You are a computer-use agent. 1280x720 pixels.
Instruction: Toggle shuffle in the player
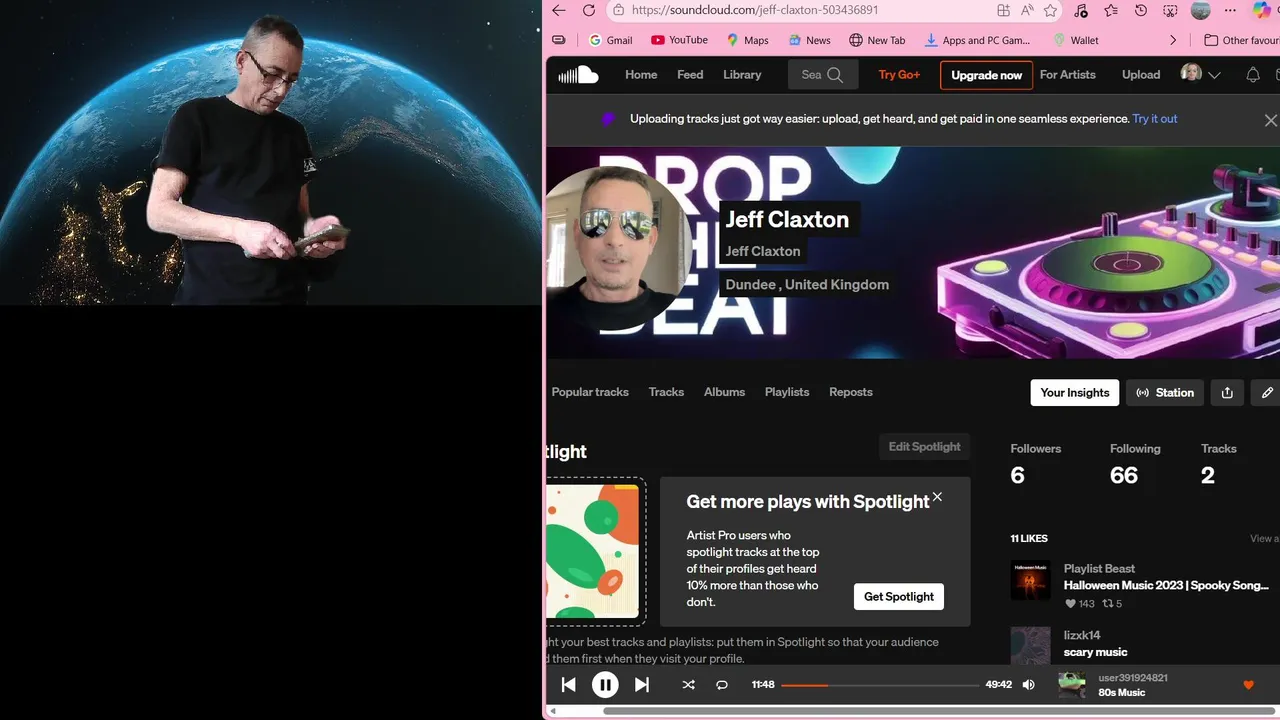pyautogui.click(x=688, y=685)
